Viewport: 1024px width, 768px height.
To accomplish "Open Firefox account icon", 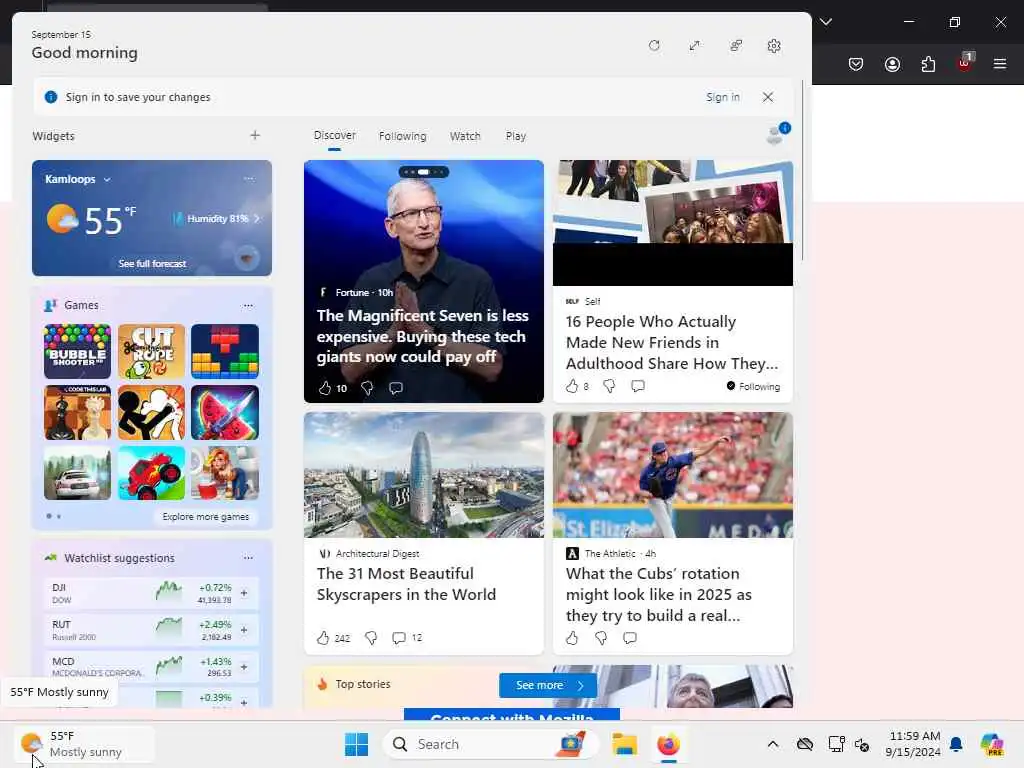I will coord(892,63).
